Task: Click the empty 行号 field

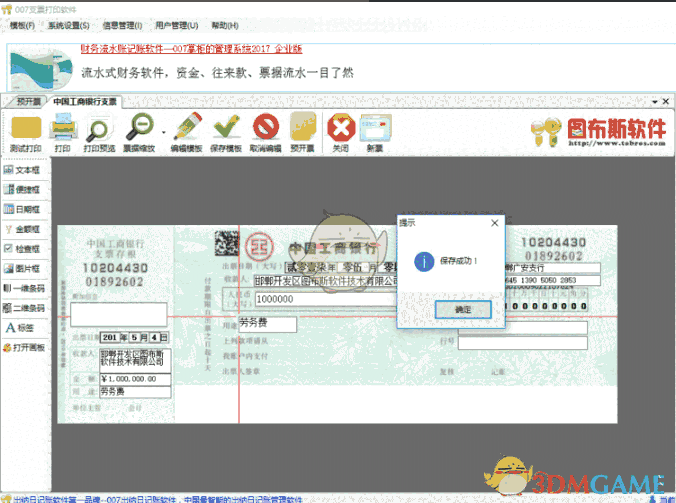Action: 523,343
